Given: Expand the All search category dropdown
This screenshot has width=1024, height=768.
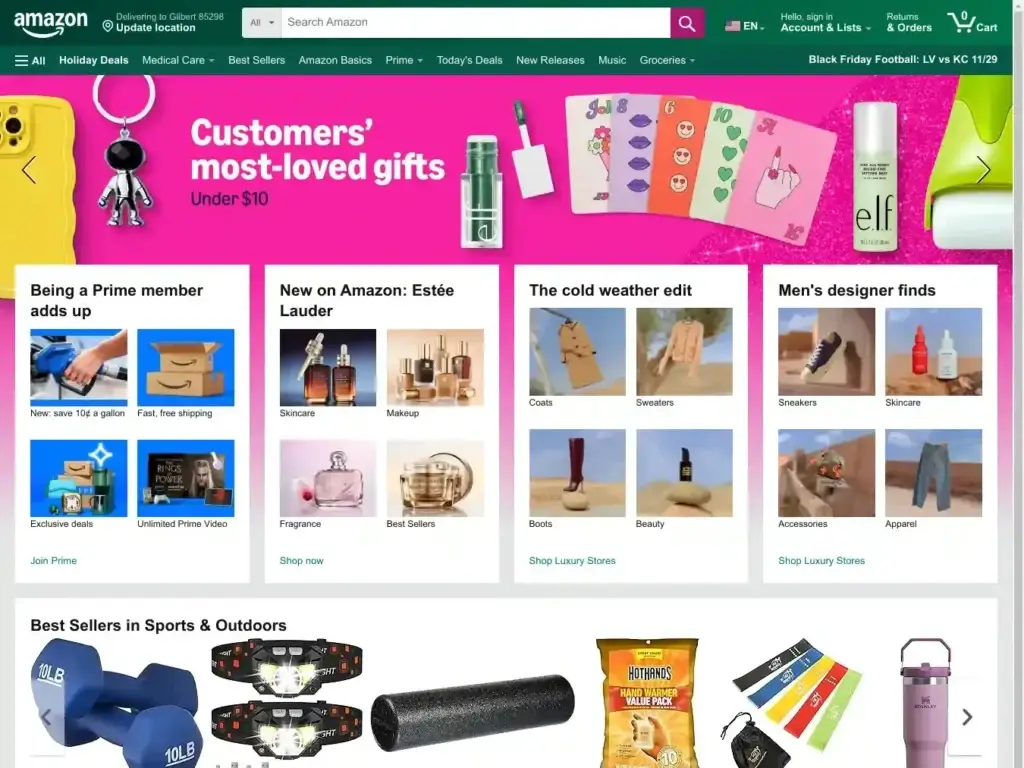Looking at the screenshot, I should 262,23.
